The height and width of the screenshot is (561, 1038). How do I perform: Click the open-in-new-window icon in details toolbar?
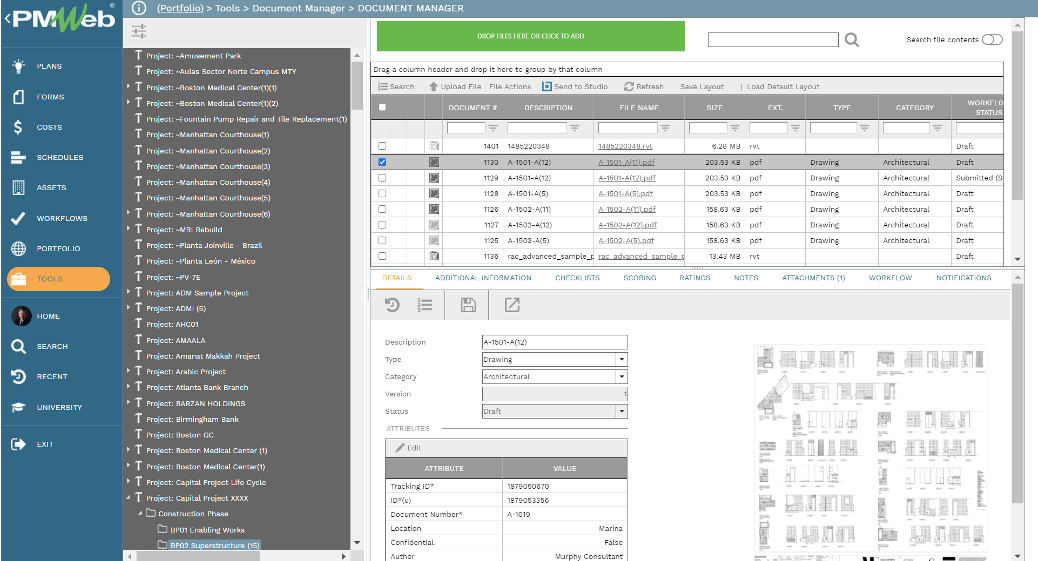click(511, 305)
